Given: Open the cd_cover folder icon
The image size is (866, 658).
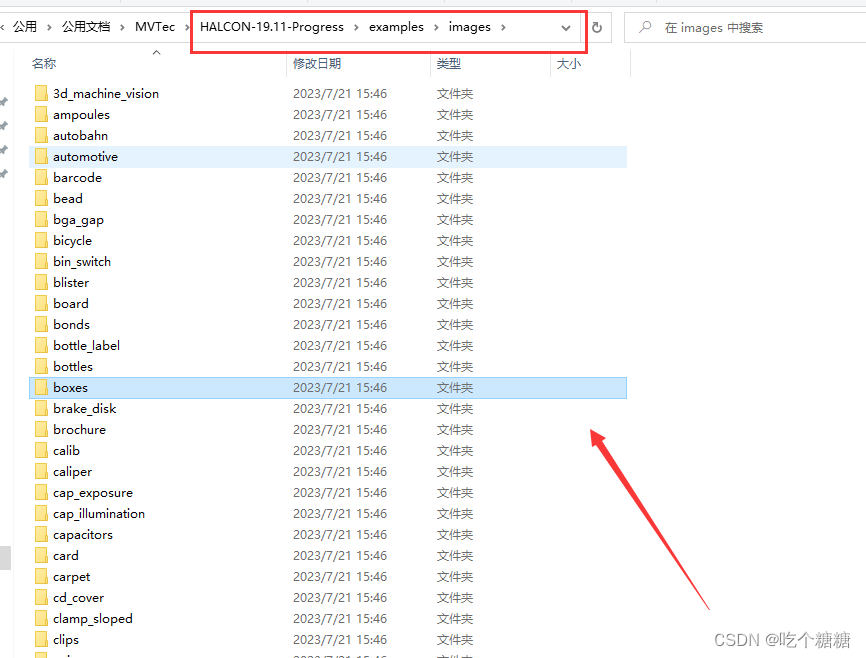Looking at the screenshot, I should click(x=40, y=597).
